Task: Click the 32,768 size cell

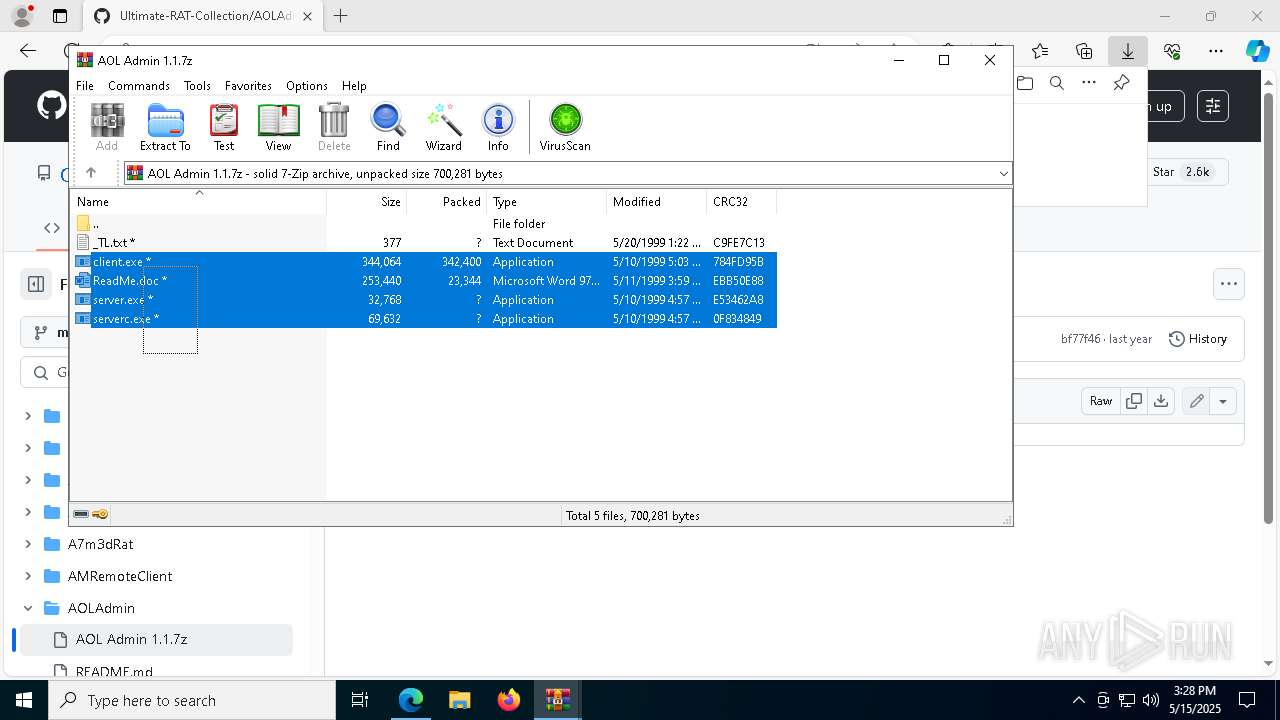Action: point(384,300)
